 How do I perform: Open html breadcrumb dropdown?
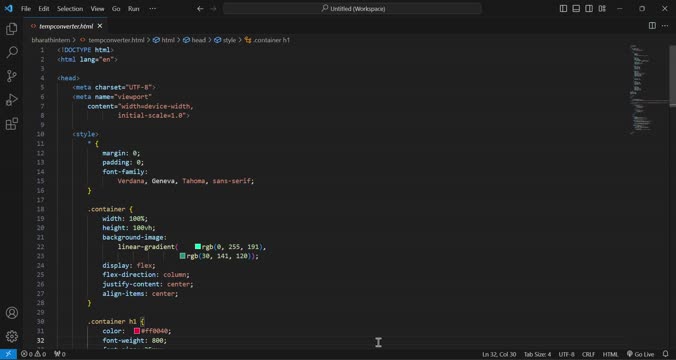click(164, 40)
